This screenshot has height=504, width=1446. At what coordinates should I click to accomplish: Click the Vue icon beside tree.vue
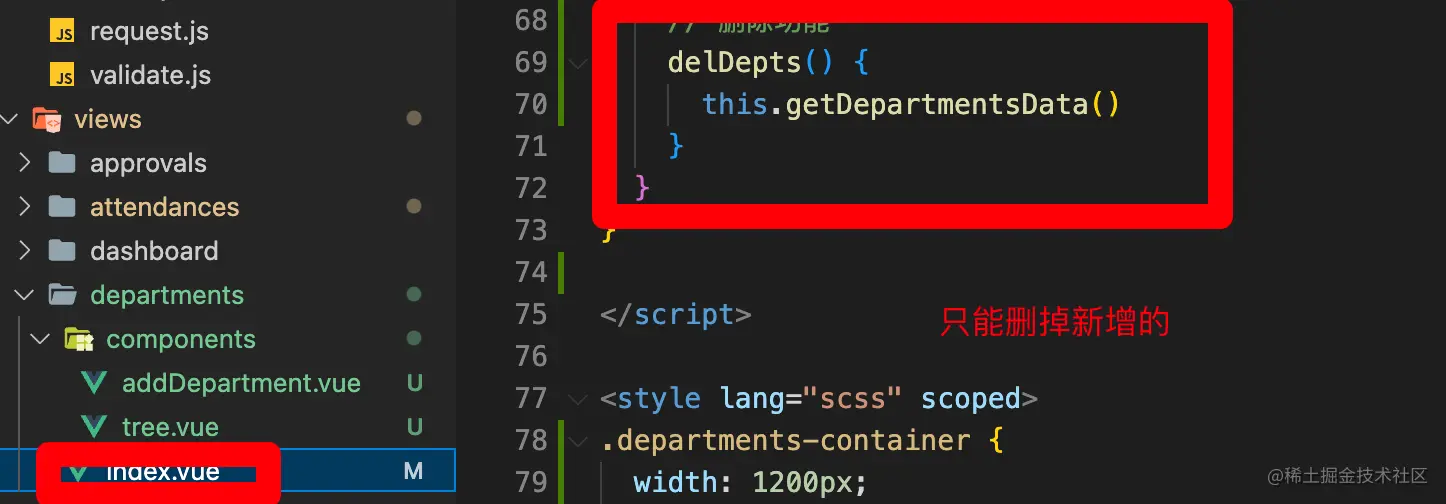point(94,427)
